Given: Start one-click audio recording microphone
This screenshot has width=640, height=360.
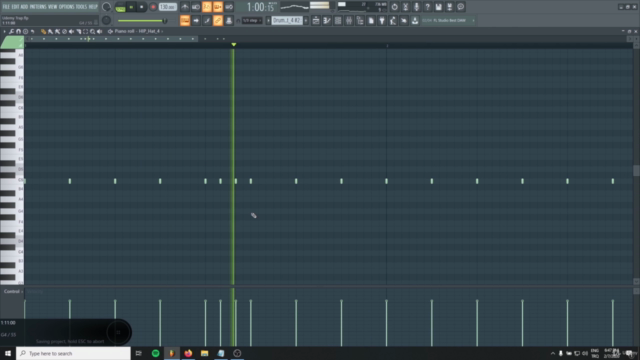Looking at the screenshot, I should point(416,7).
